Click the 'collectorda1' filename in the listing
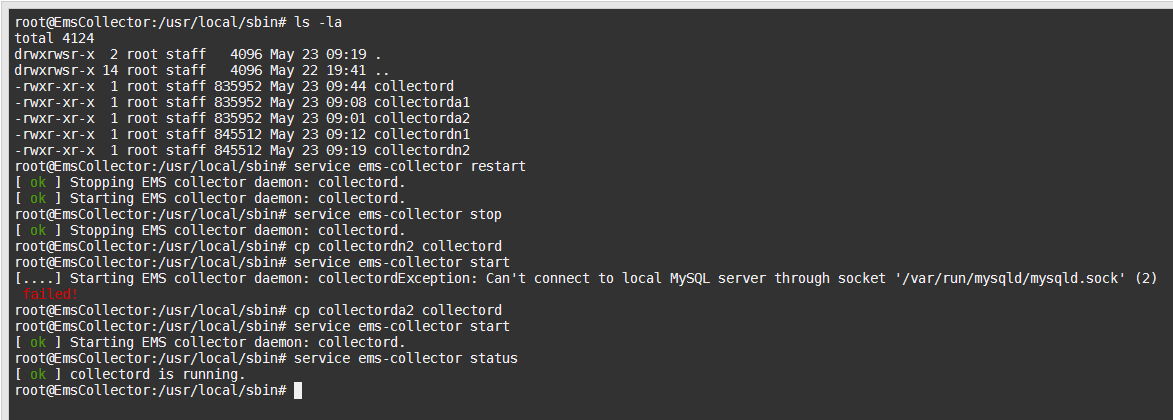This screenshot has width=1173, height=420. tap(422, 102)
